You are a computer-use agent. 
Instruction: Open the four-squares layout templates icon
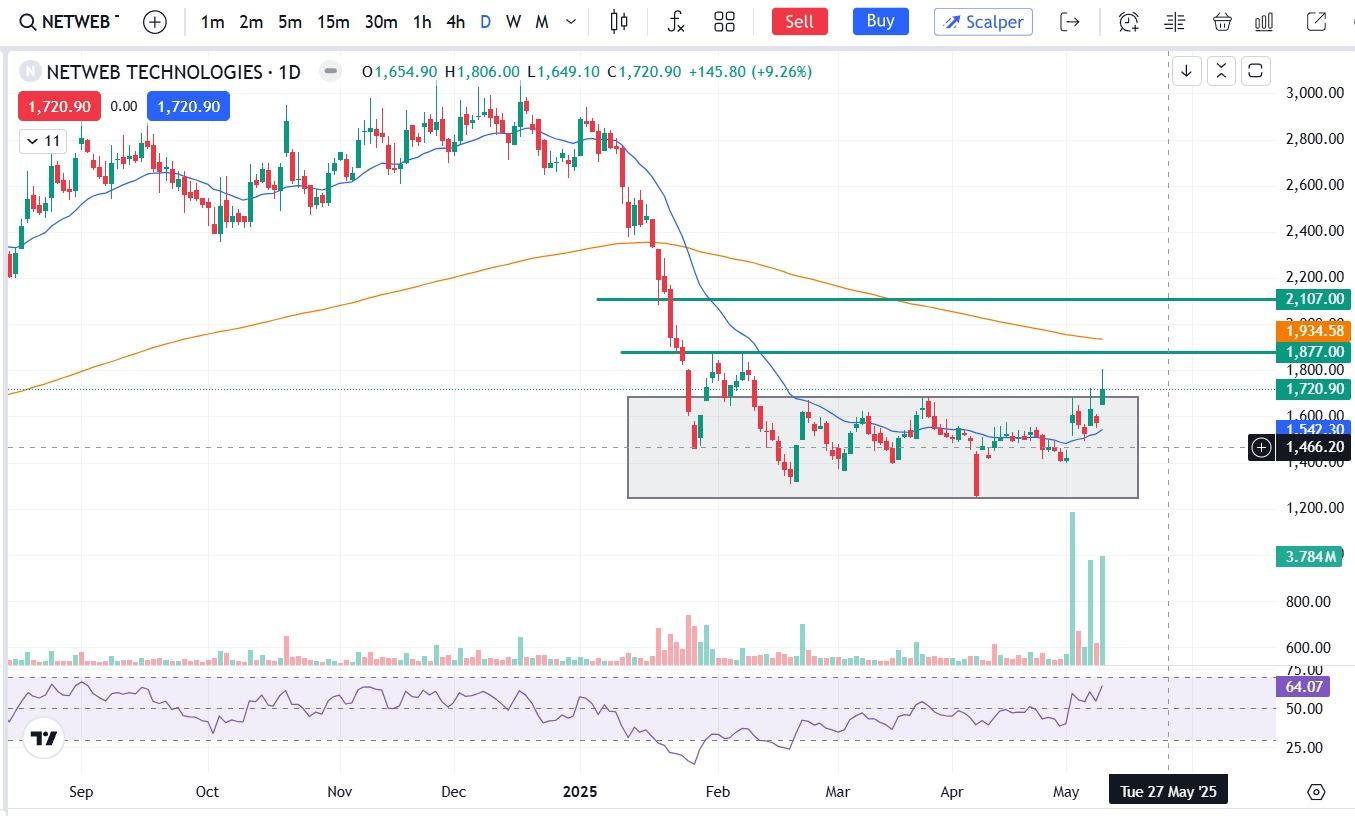tap(725, 21)
